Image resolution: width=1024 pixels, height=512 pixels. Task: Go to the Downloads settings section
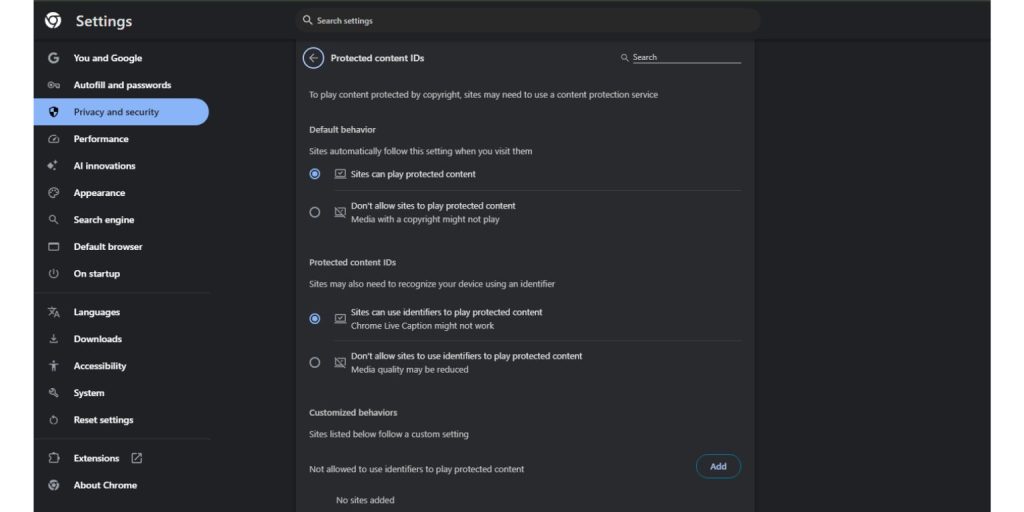point(97,339)
